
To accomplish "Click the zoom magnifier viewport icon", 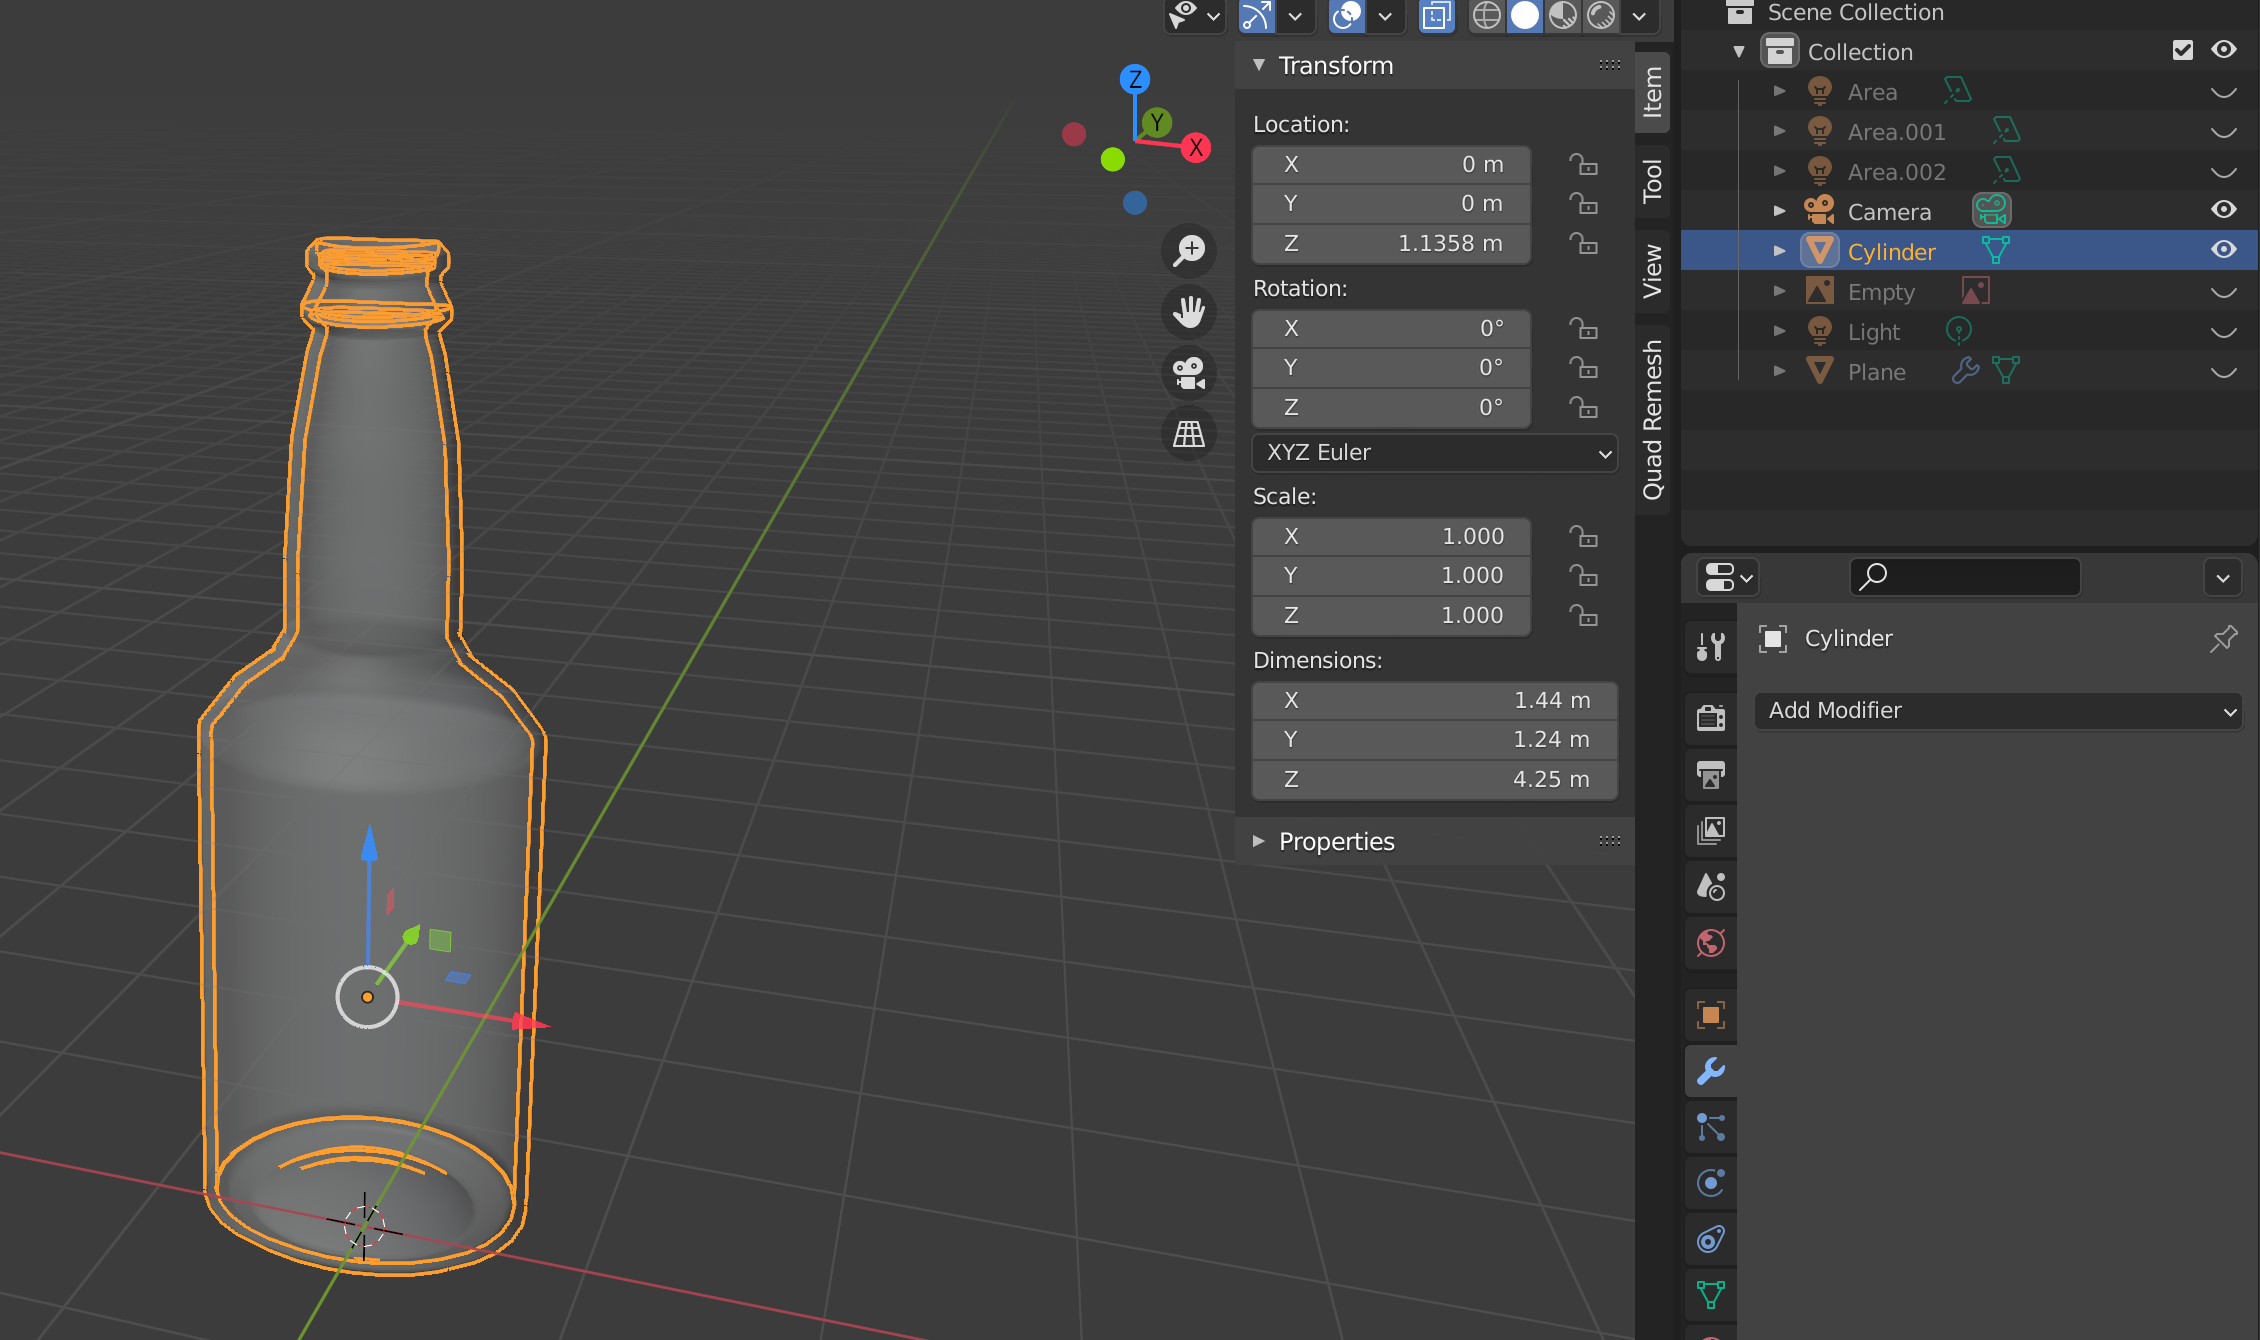I will coord(1189,250).
